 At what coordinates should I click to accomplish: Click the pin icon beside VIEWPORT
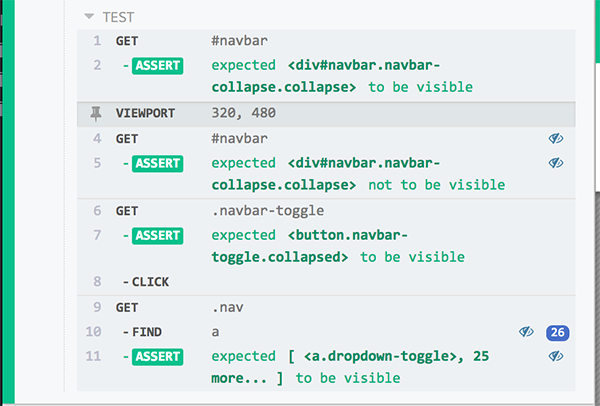click(97, 114)
